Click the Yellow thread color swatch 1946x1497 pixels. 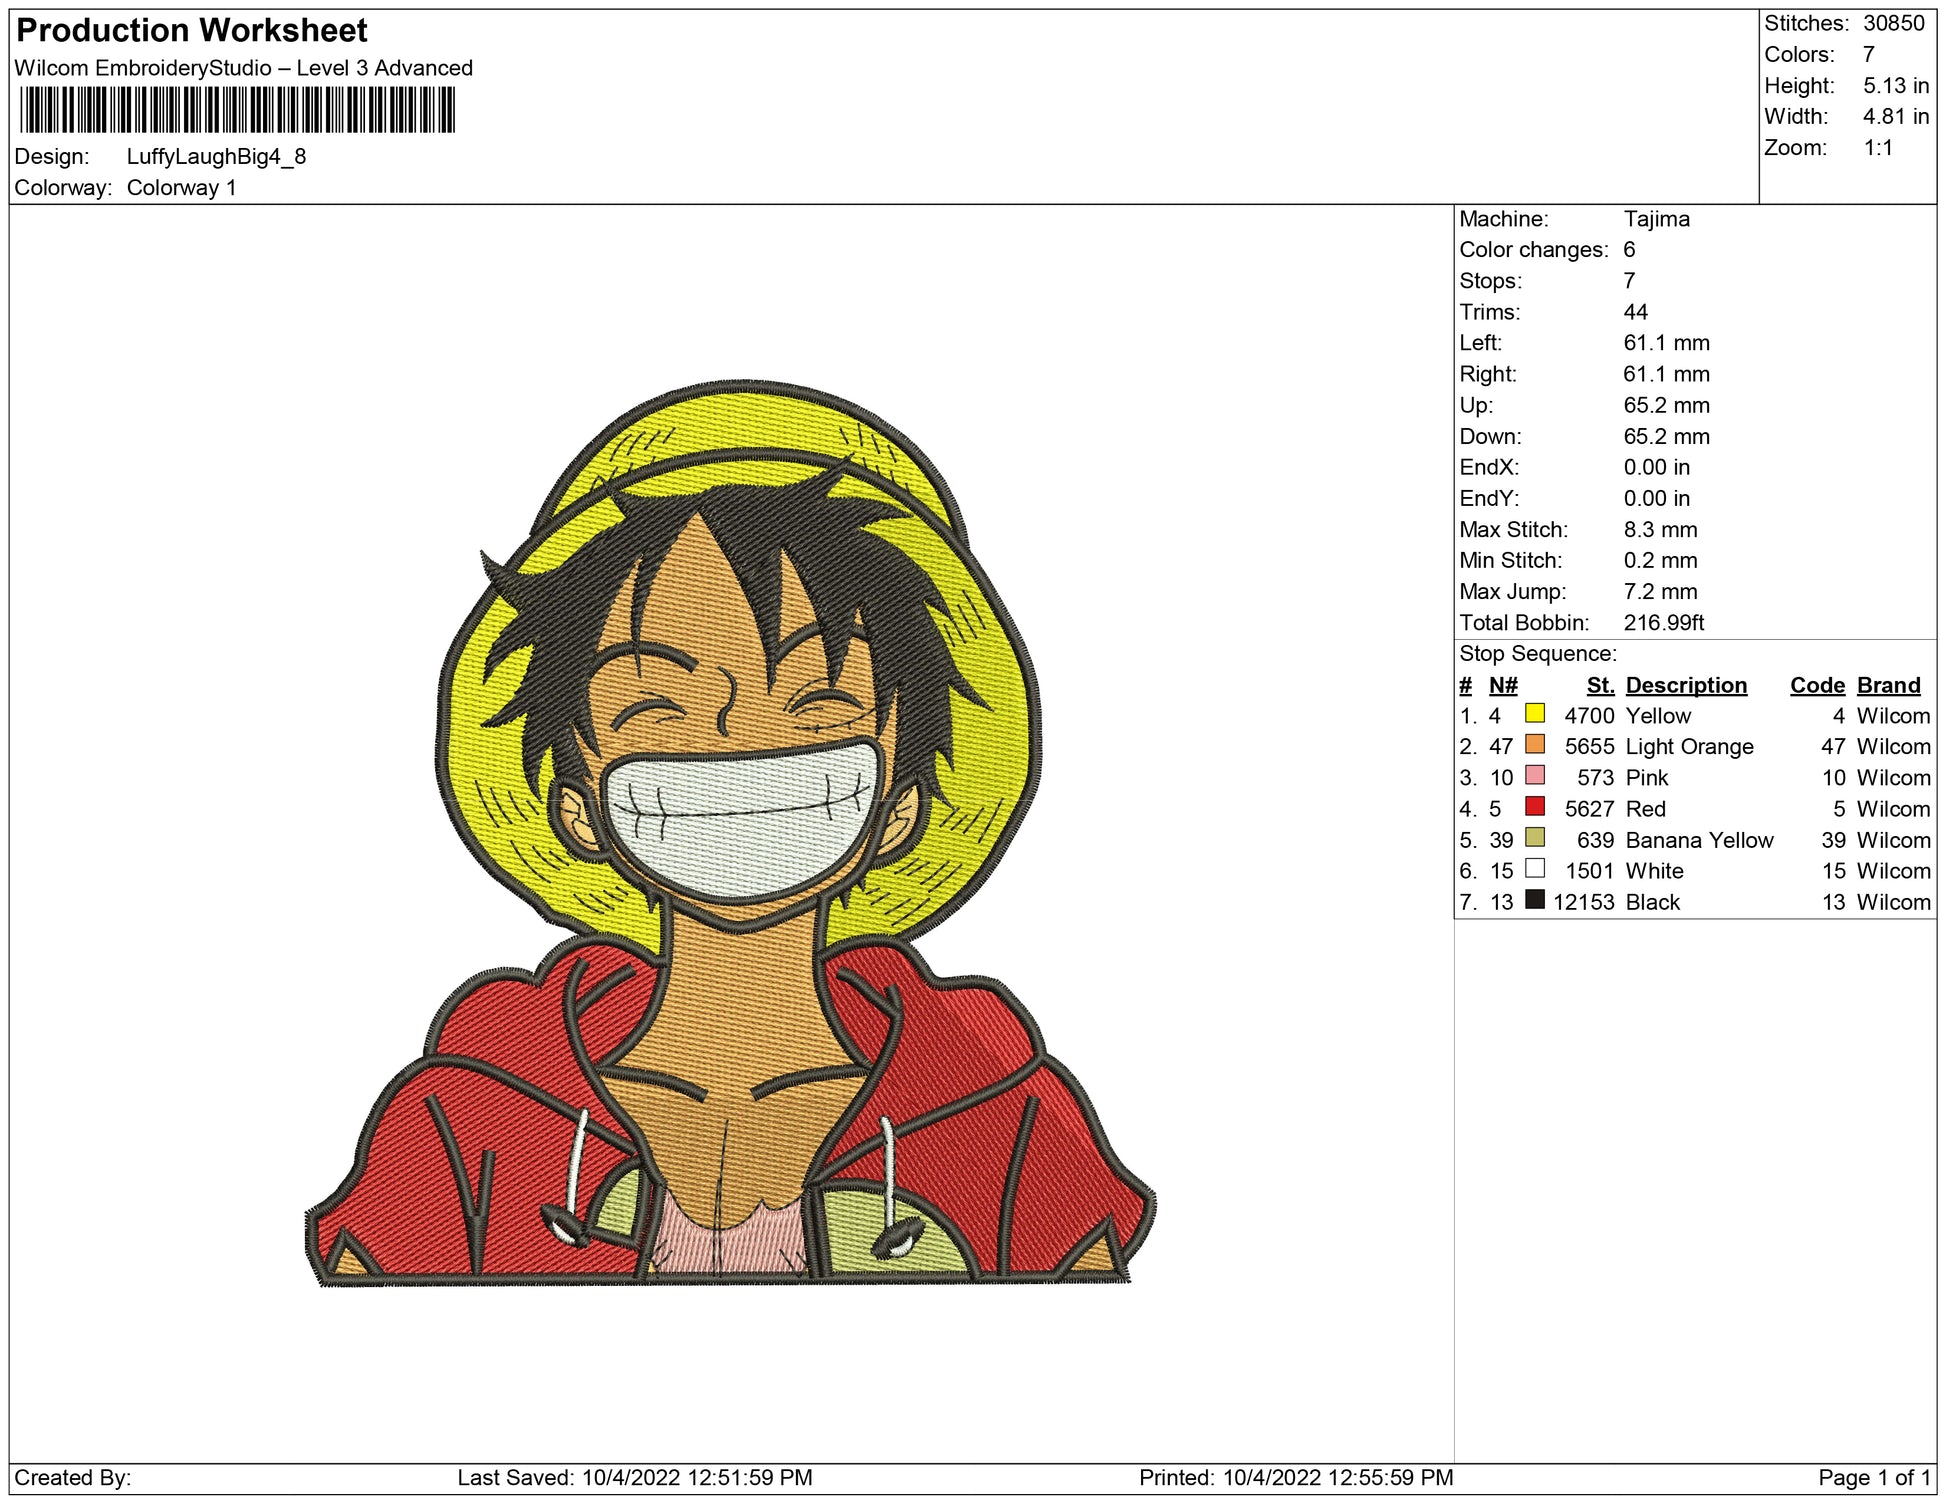[1534, 713]
